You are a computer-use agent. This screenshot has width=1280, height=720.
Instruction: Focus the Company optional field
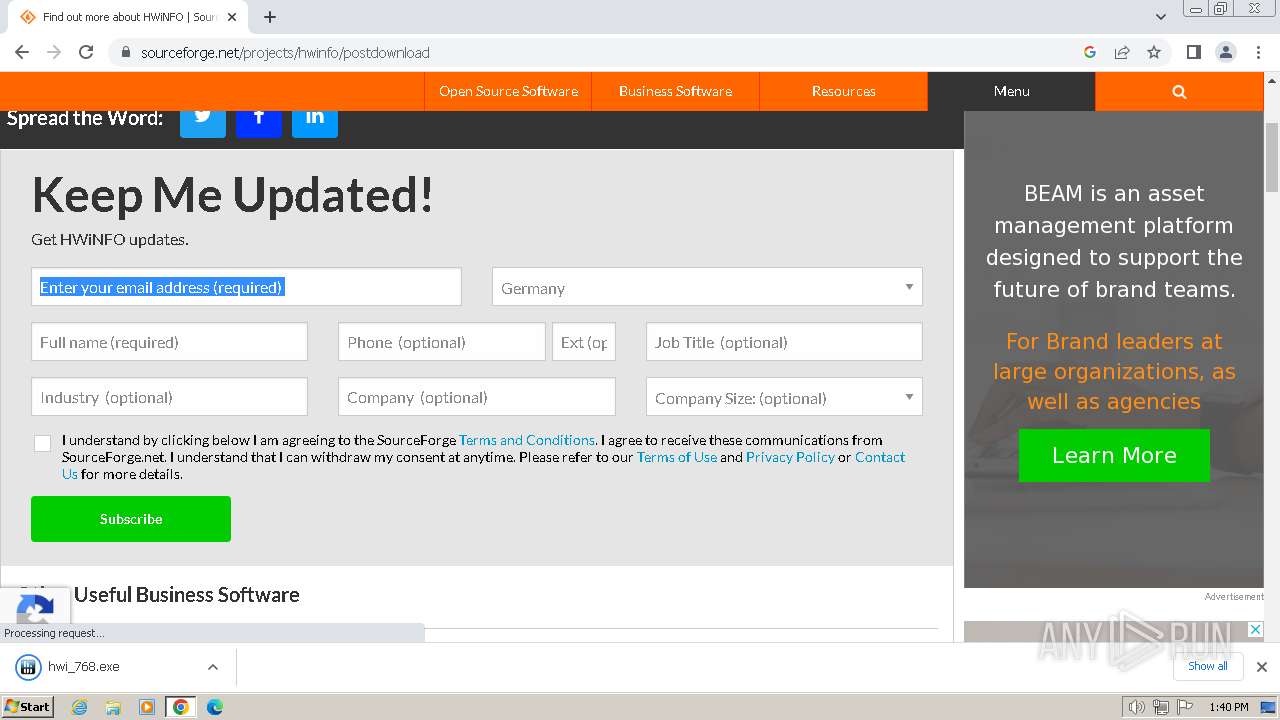point(476,397)
